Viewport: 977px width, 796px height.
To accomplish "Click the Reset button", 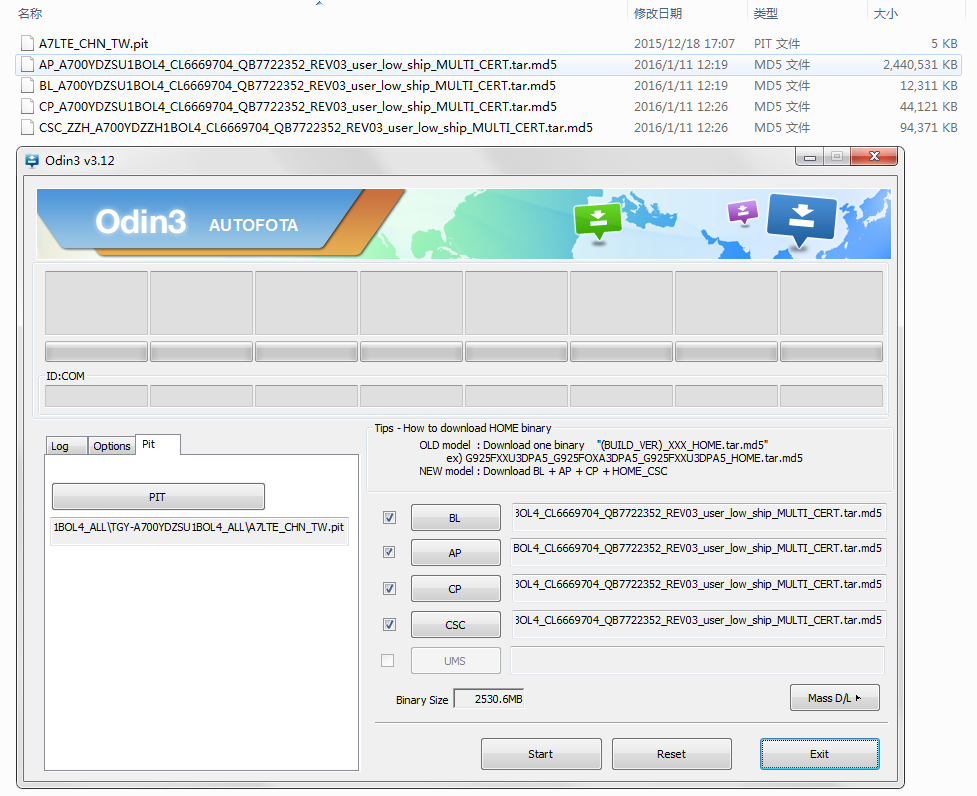I will [672, 754].
